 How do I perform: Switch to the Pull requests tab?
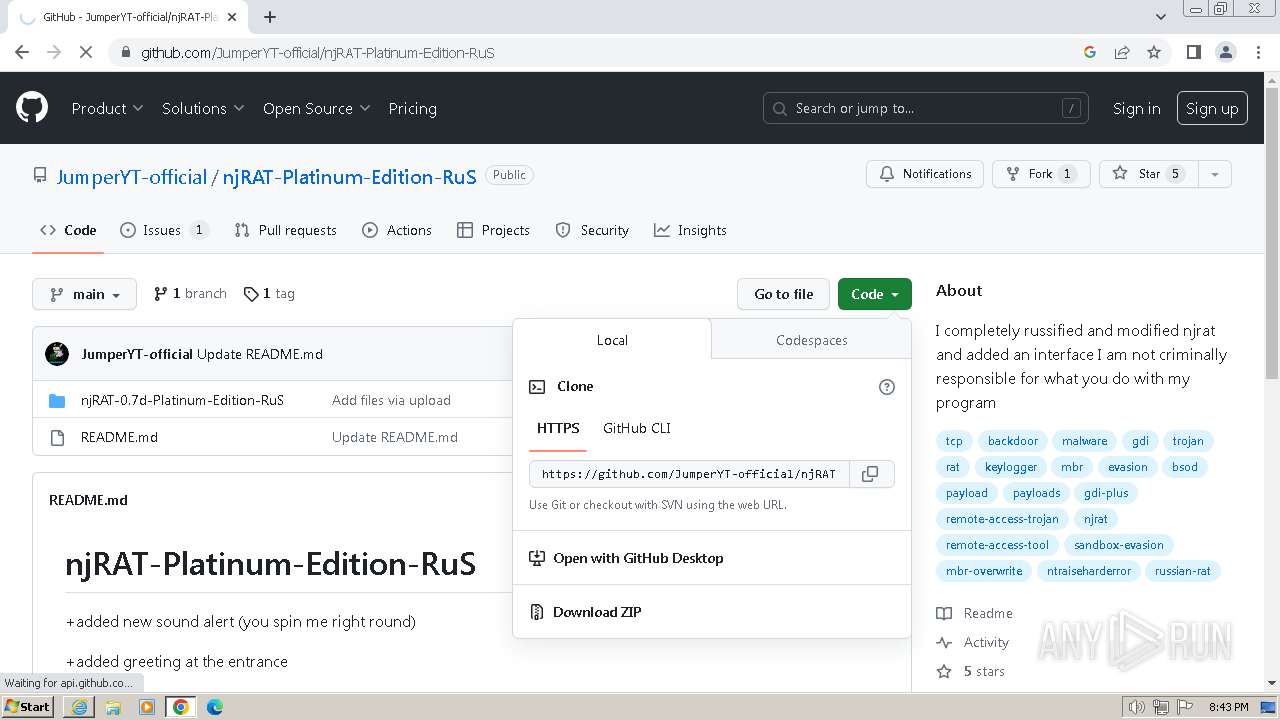(286, 230)
